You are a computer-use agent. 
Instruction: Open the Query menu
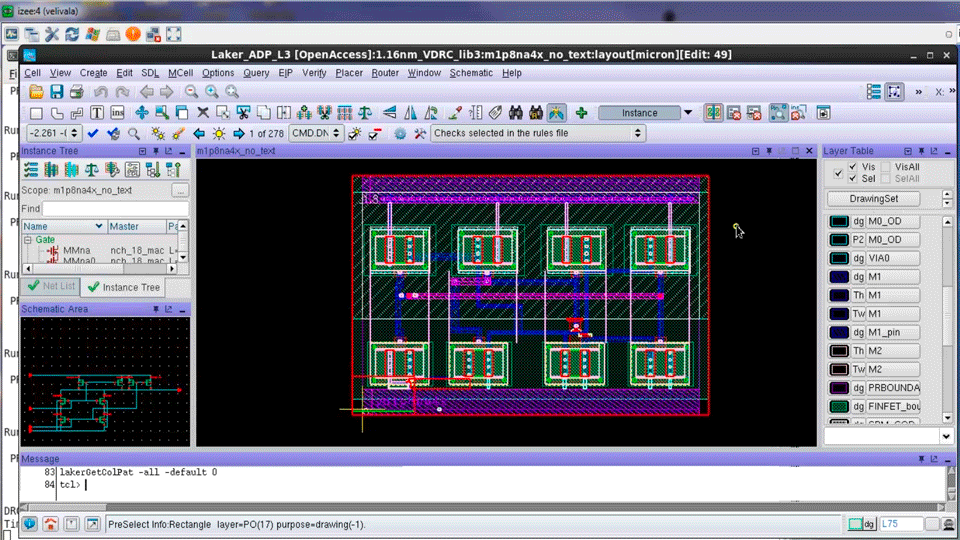255,73
